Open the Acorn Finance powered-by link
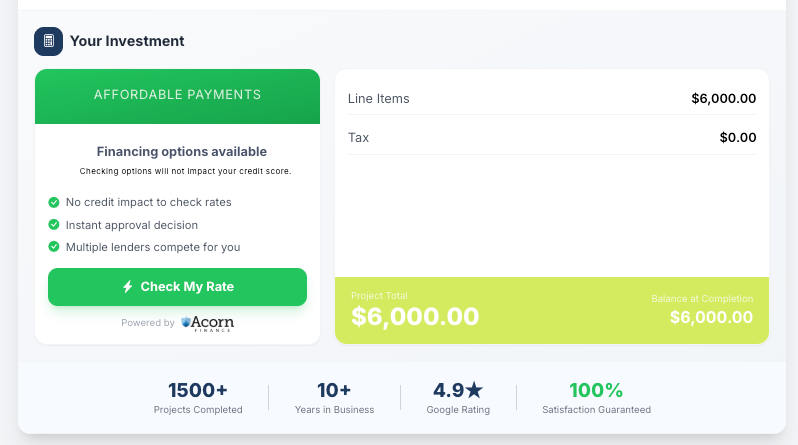 [x=178, y=323]
